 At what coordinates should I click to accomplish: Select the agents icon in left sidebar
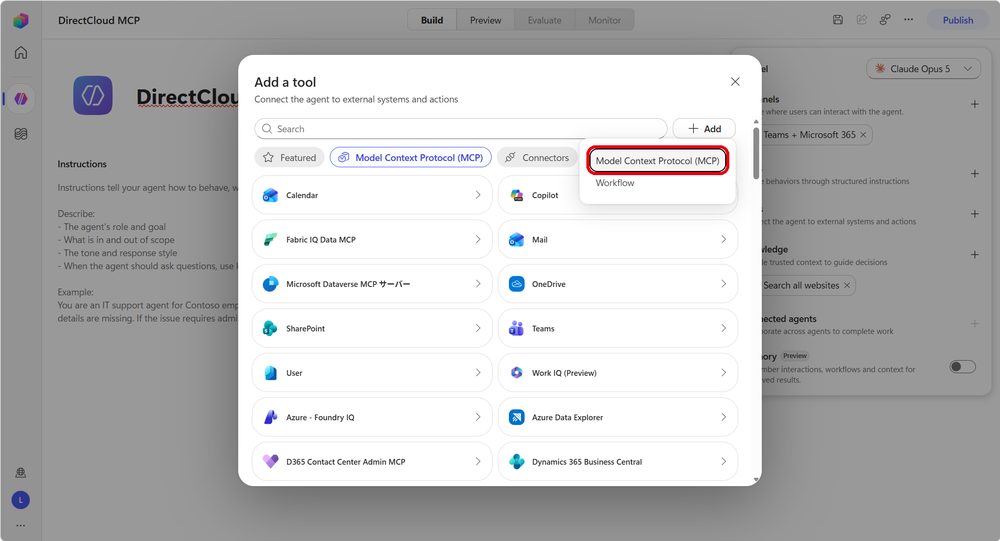click(20, 98)
